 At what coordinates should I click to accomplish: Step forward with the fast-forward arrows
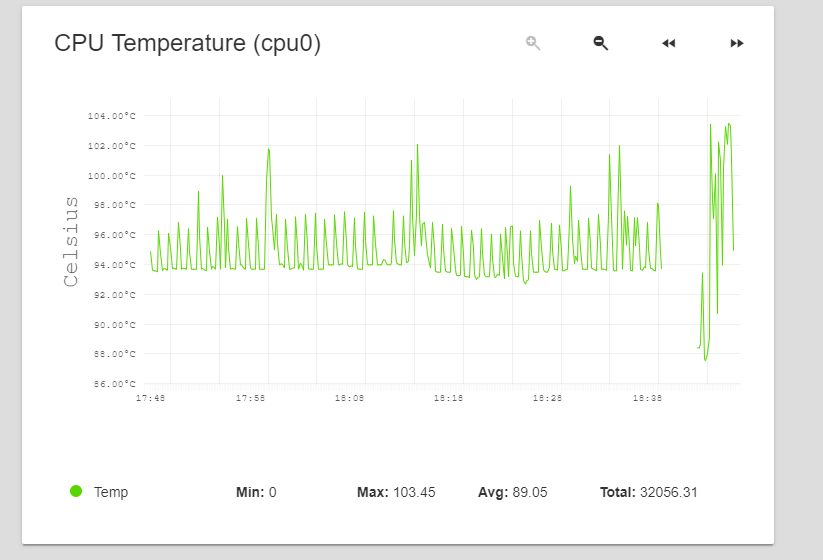tap(737, 43)
